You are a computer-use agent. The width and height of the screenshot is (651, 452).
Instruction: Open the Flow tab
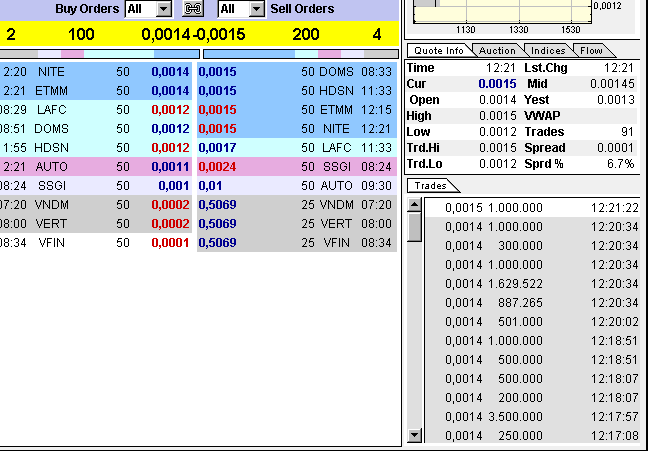pos(591,50)
